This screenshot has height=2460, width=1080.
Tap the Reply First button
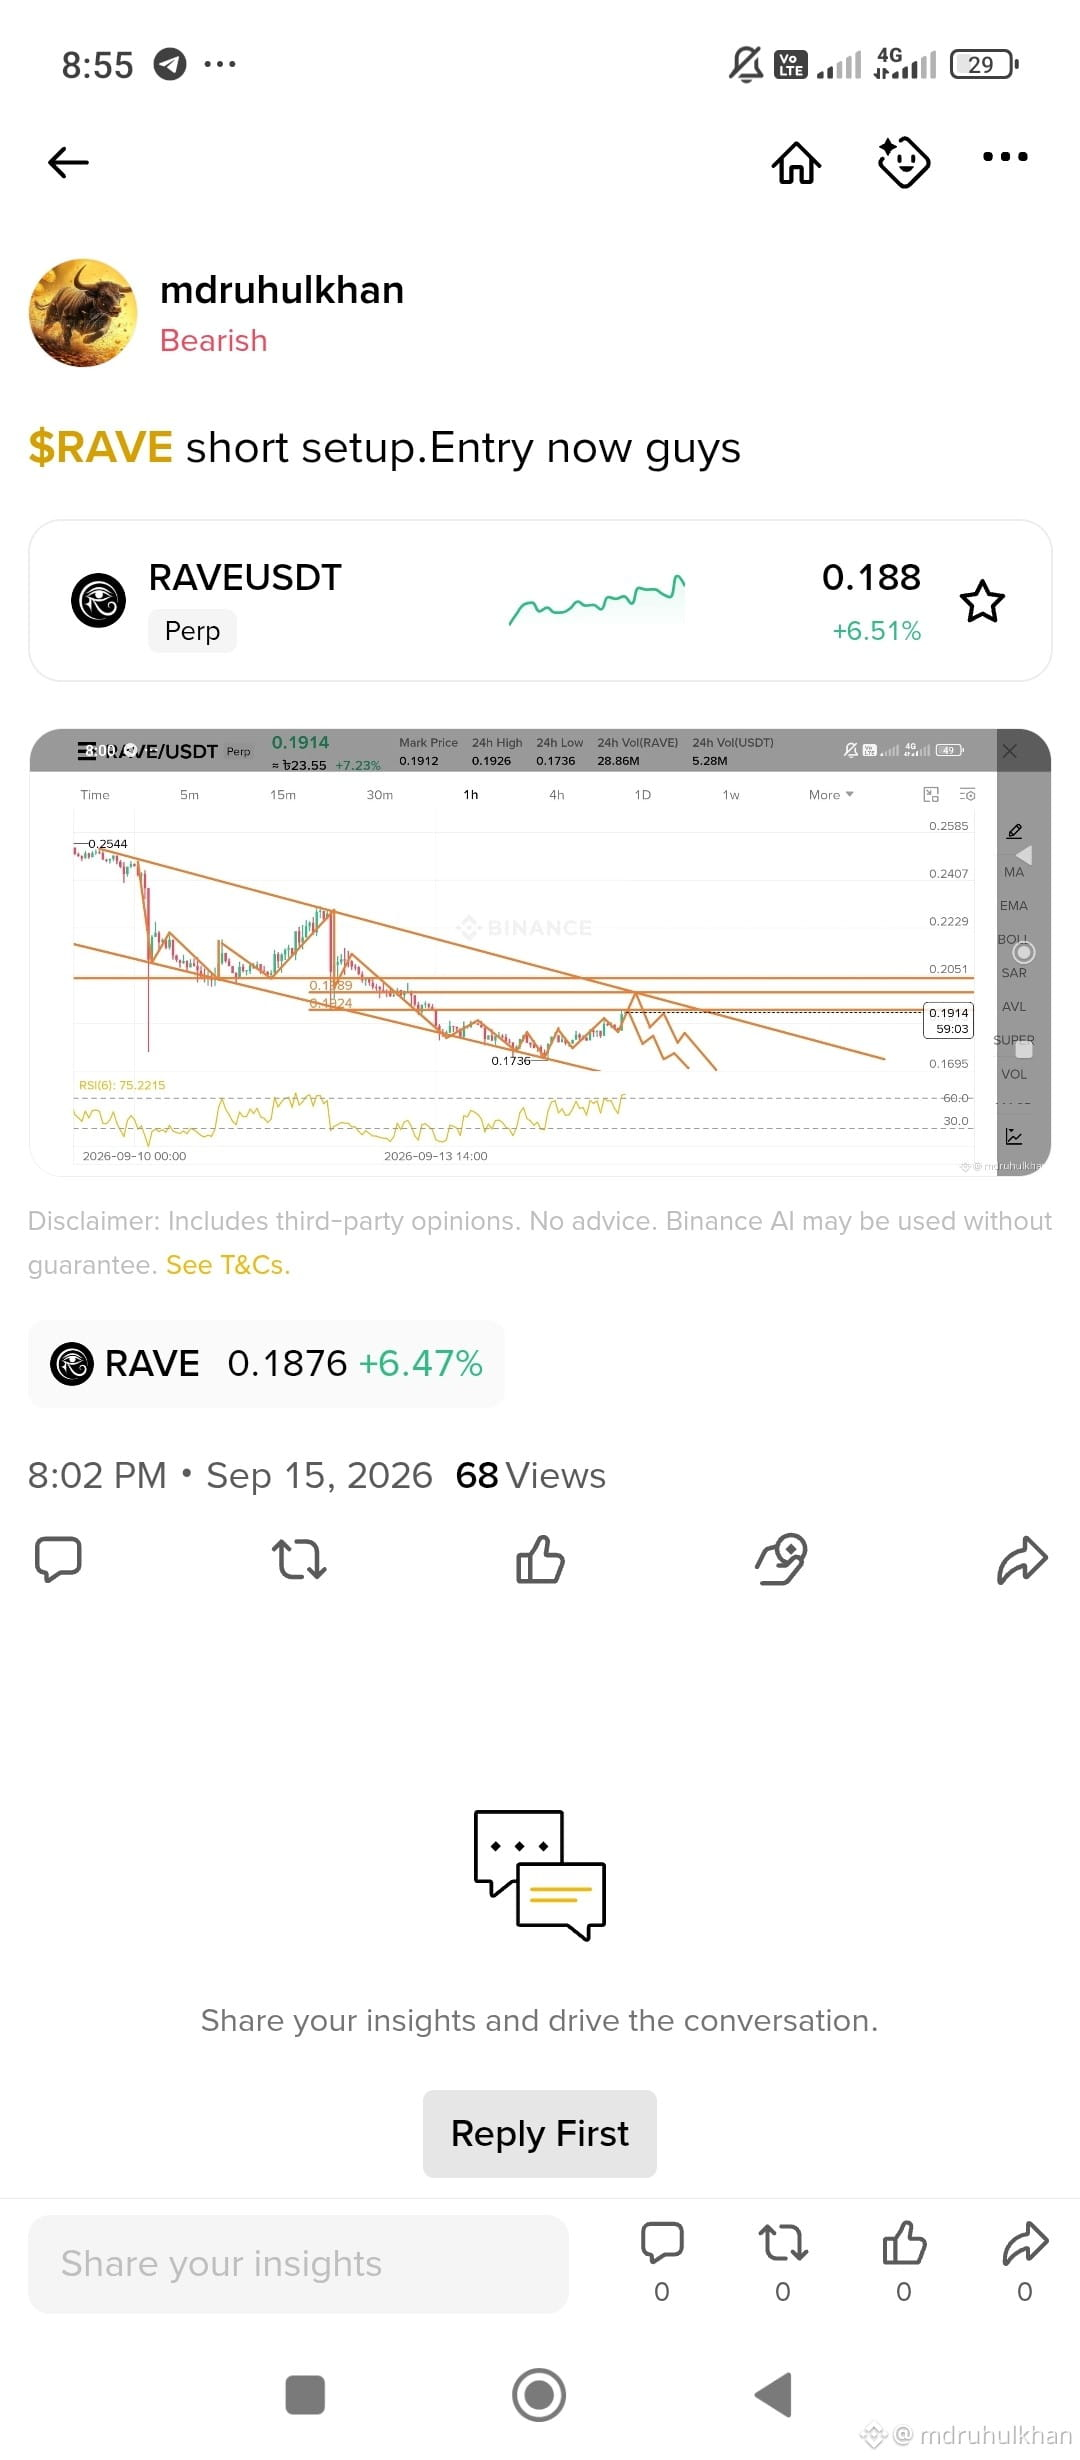tap(540, 2134)
